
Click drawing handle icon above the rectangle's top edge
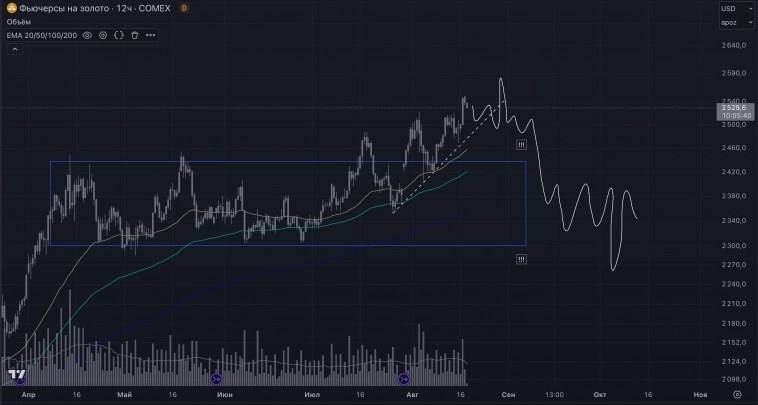coord(521,145)
